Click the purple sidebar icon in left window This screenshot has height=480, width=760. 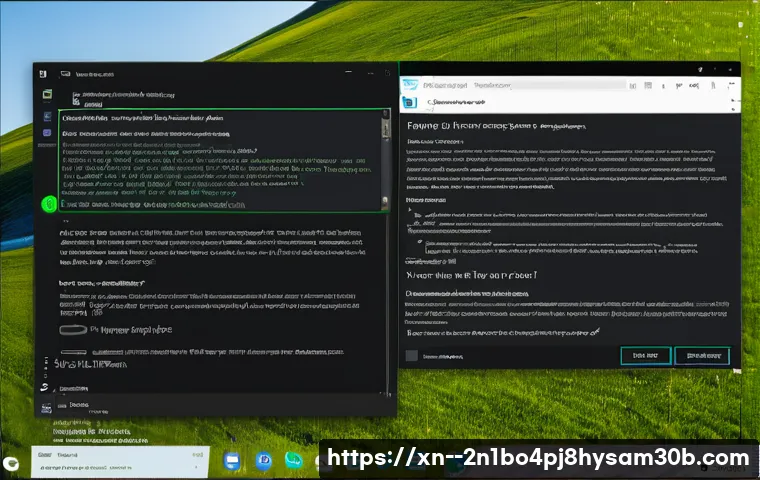tap(47, 132)
